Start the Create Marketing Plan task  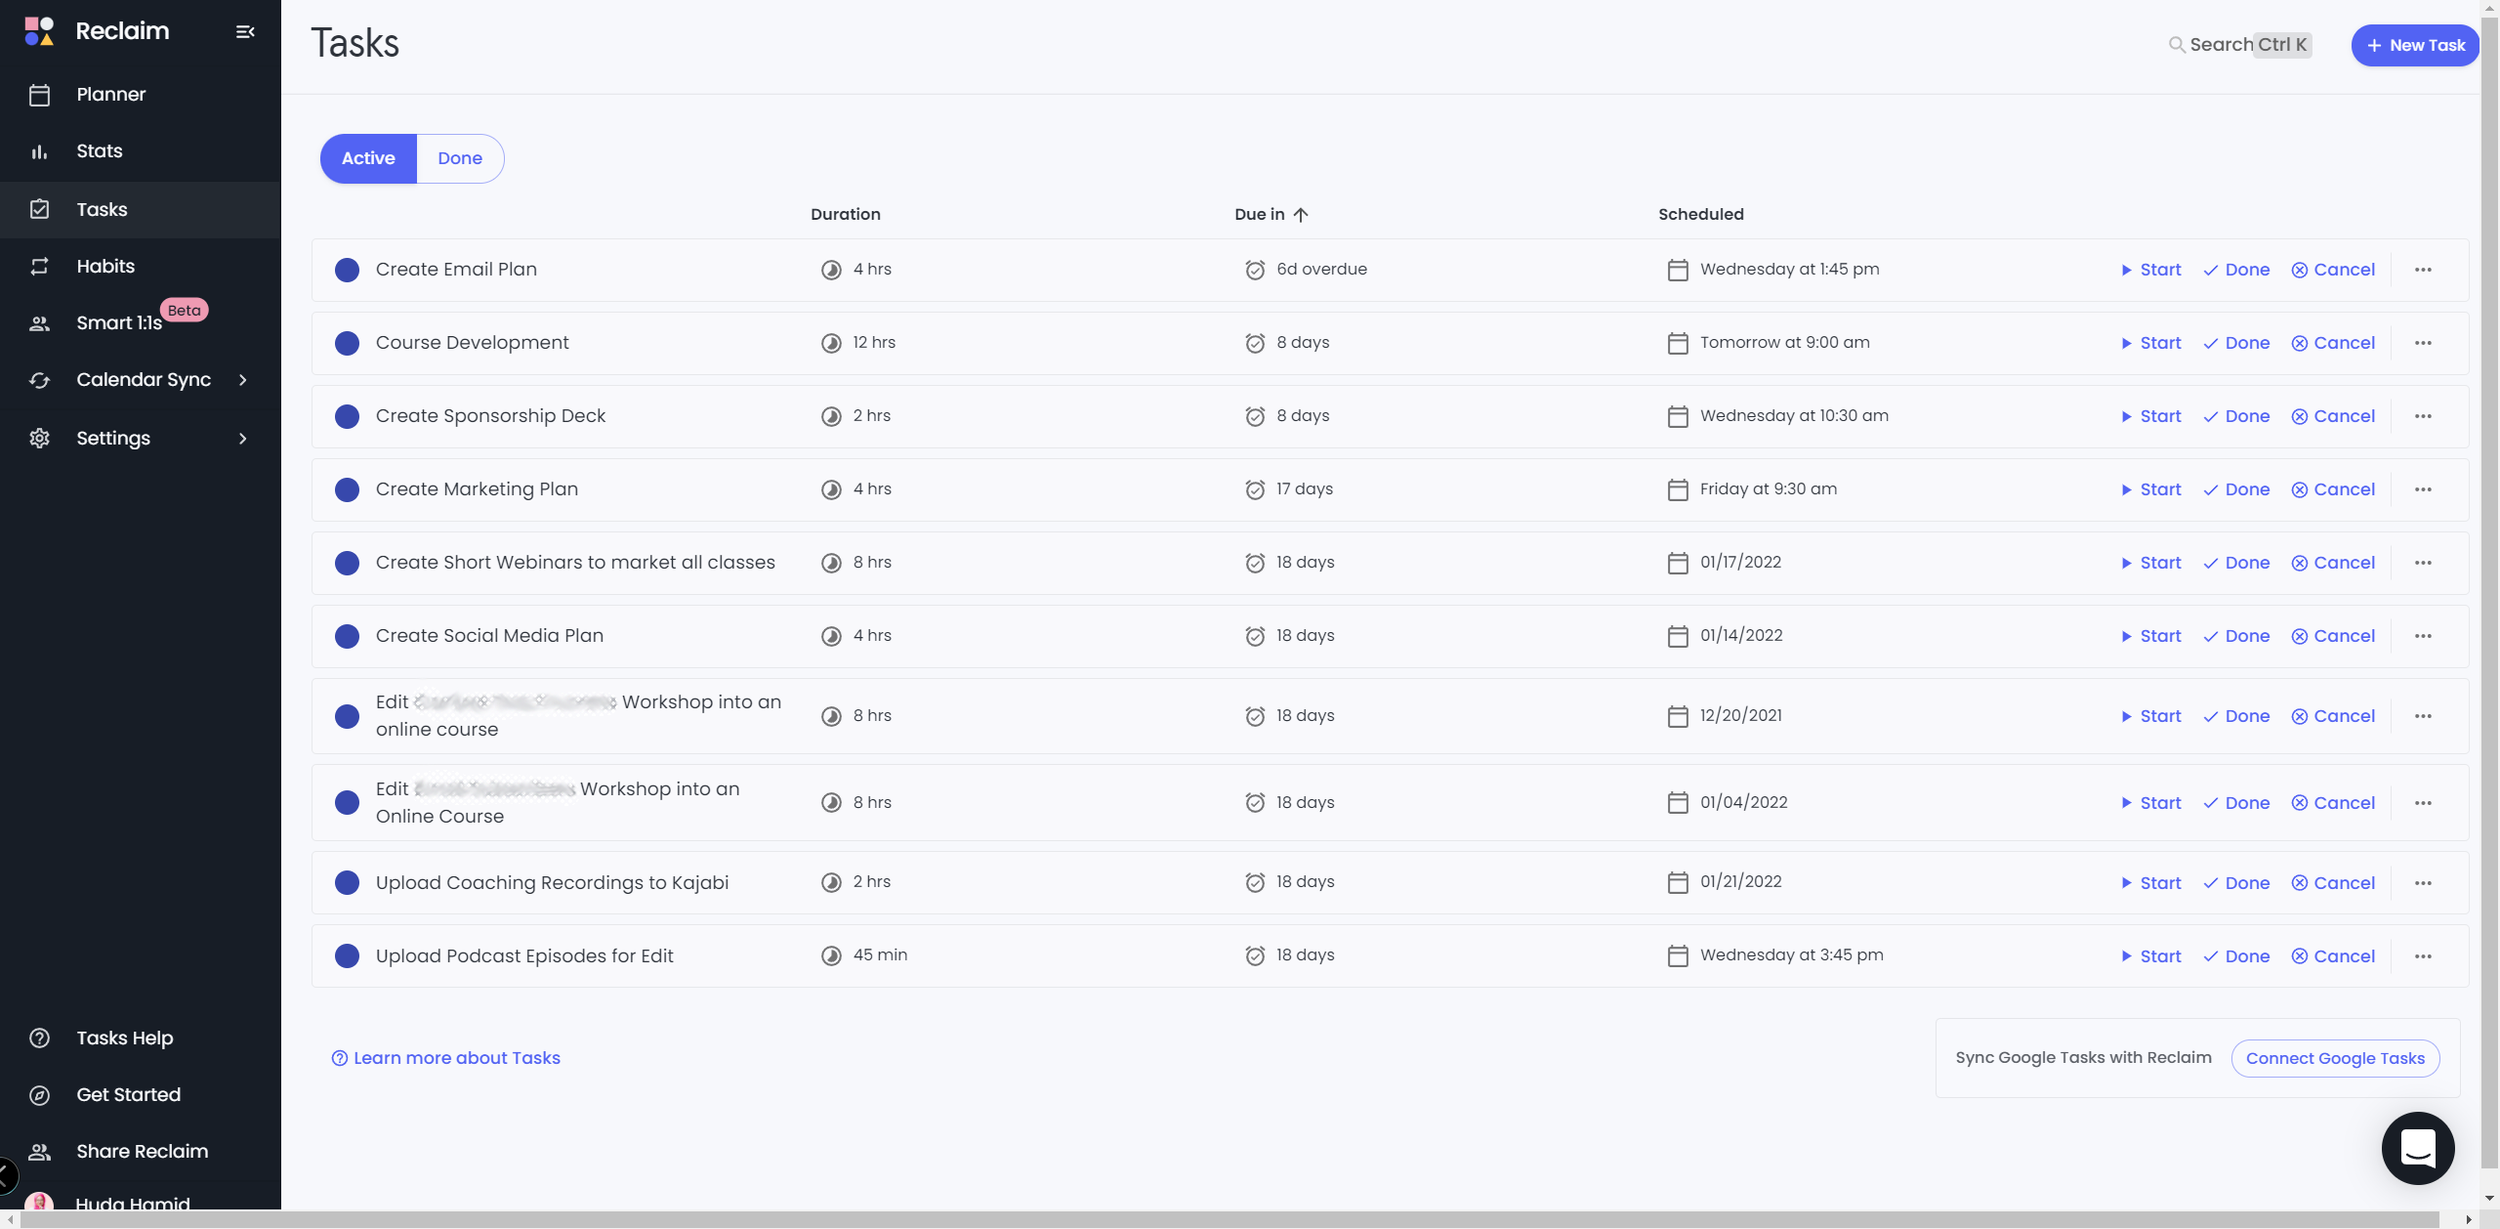[2151, 490]
